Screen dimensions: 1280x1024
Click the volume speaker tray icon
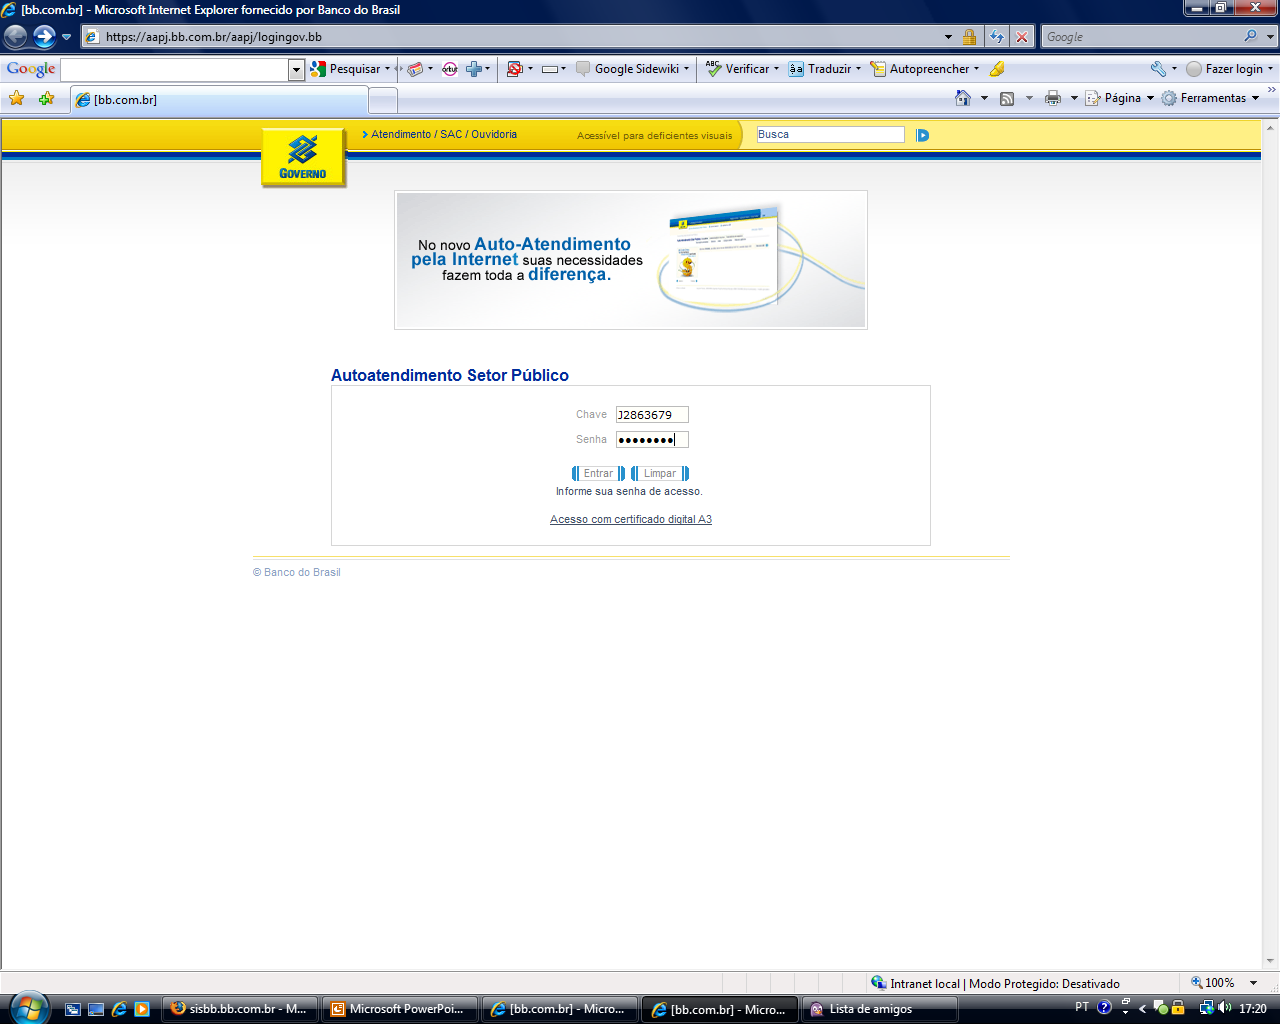[1225, 1008]
